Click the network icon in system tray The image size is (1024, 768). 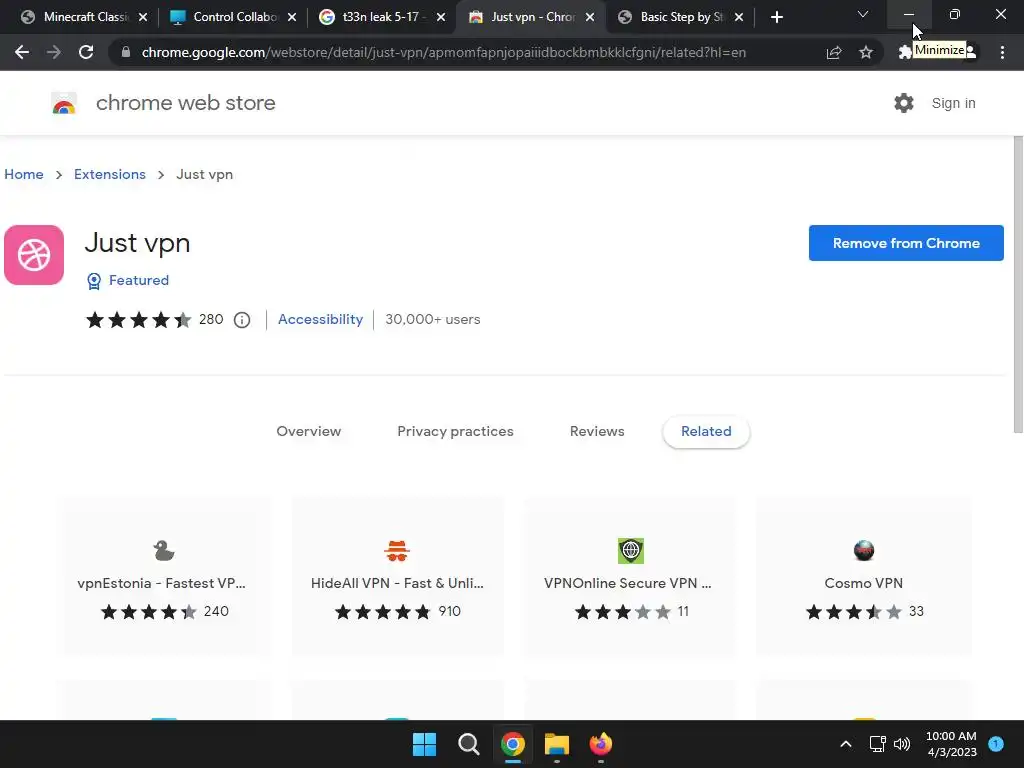click(x=877, y=744)
